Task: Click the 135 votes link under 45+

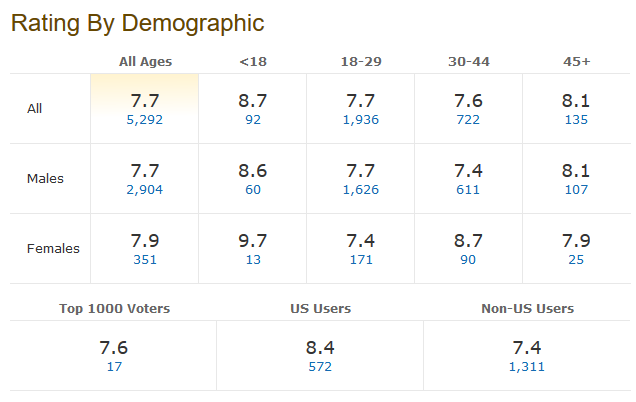Action: [x=577, y=119]
